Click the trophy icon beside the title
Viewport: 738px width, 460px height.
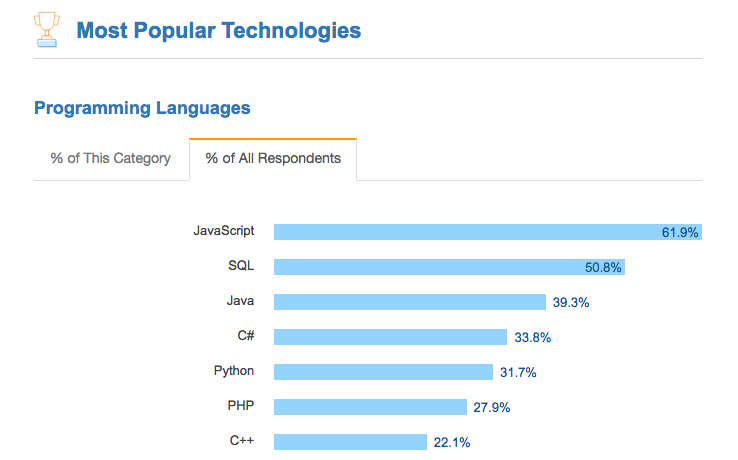pyautogui.click(x=47, y=30)
